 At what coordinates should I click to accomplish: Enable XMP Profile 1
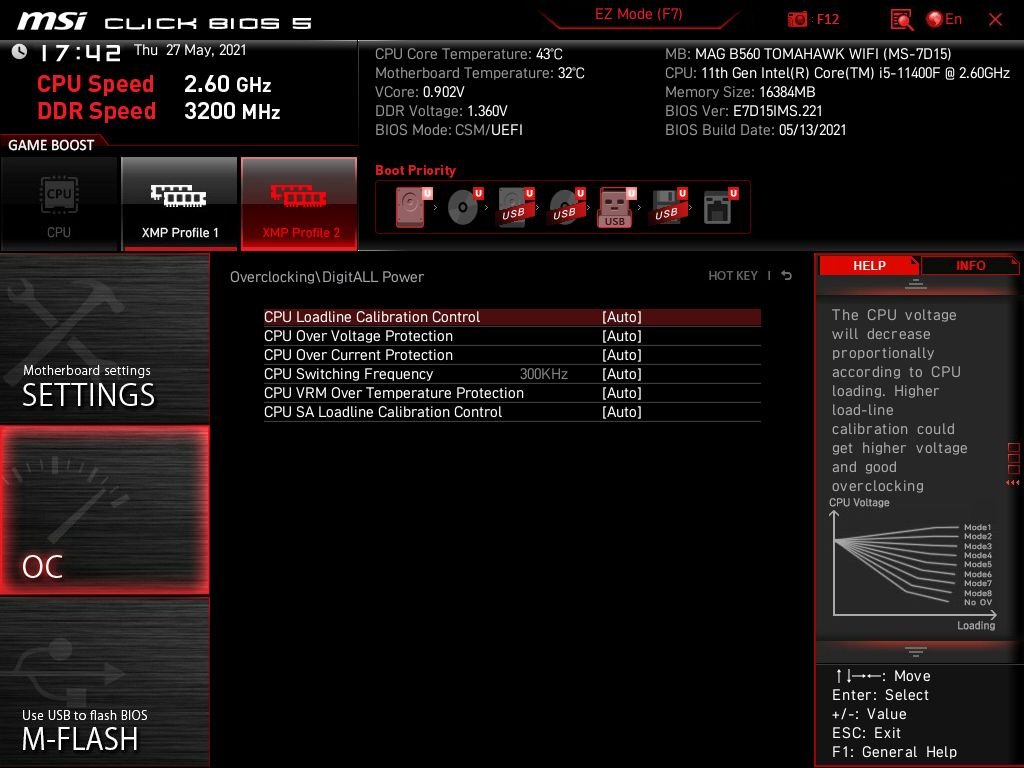point(180,204)
